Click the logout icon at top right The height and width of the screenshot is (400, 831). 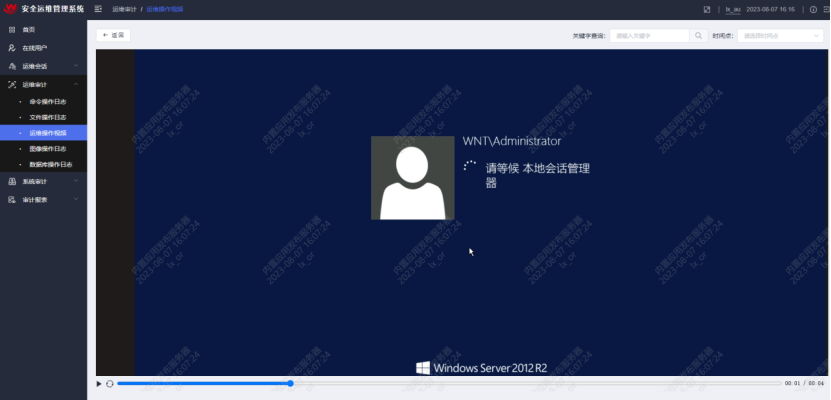828,10
